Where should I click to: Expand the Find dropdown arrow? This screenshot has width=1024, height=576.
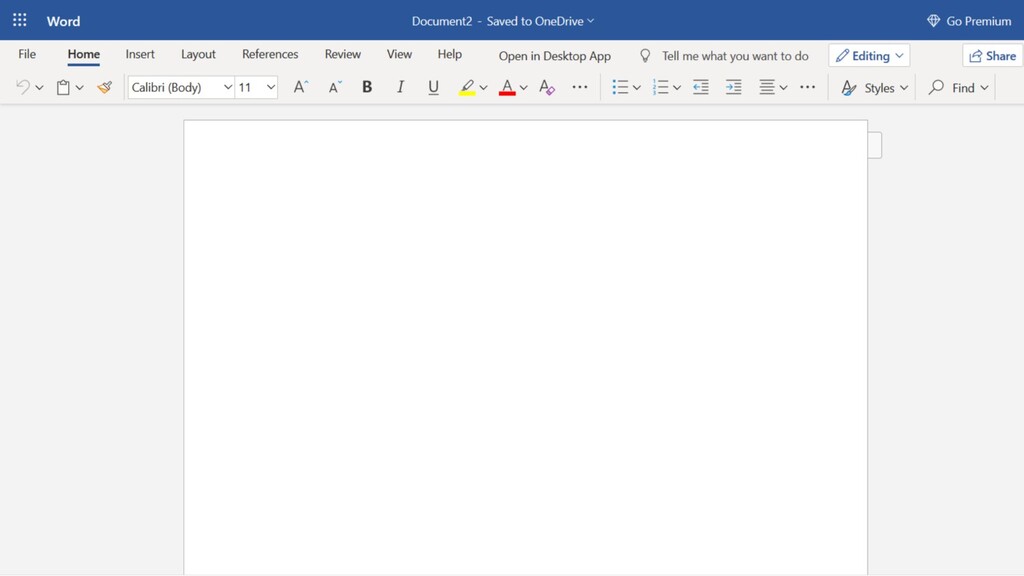984,88
